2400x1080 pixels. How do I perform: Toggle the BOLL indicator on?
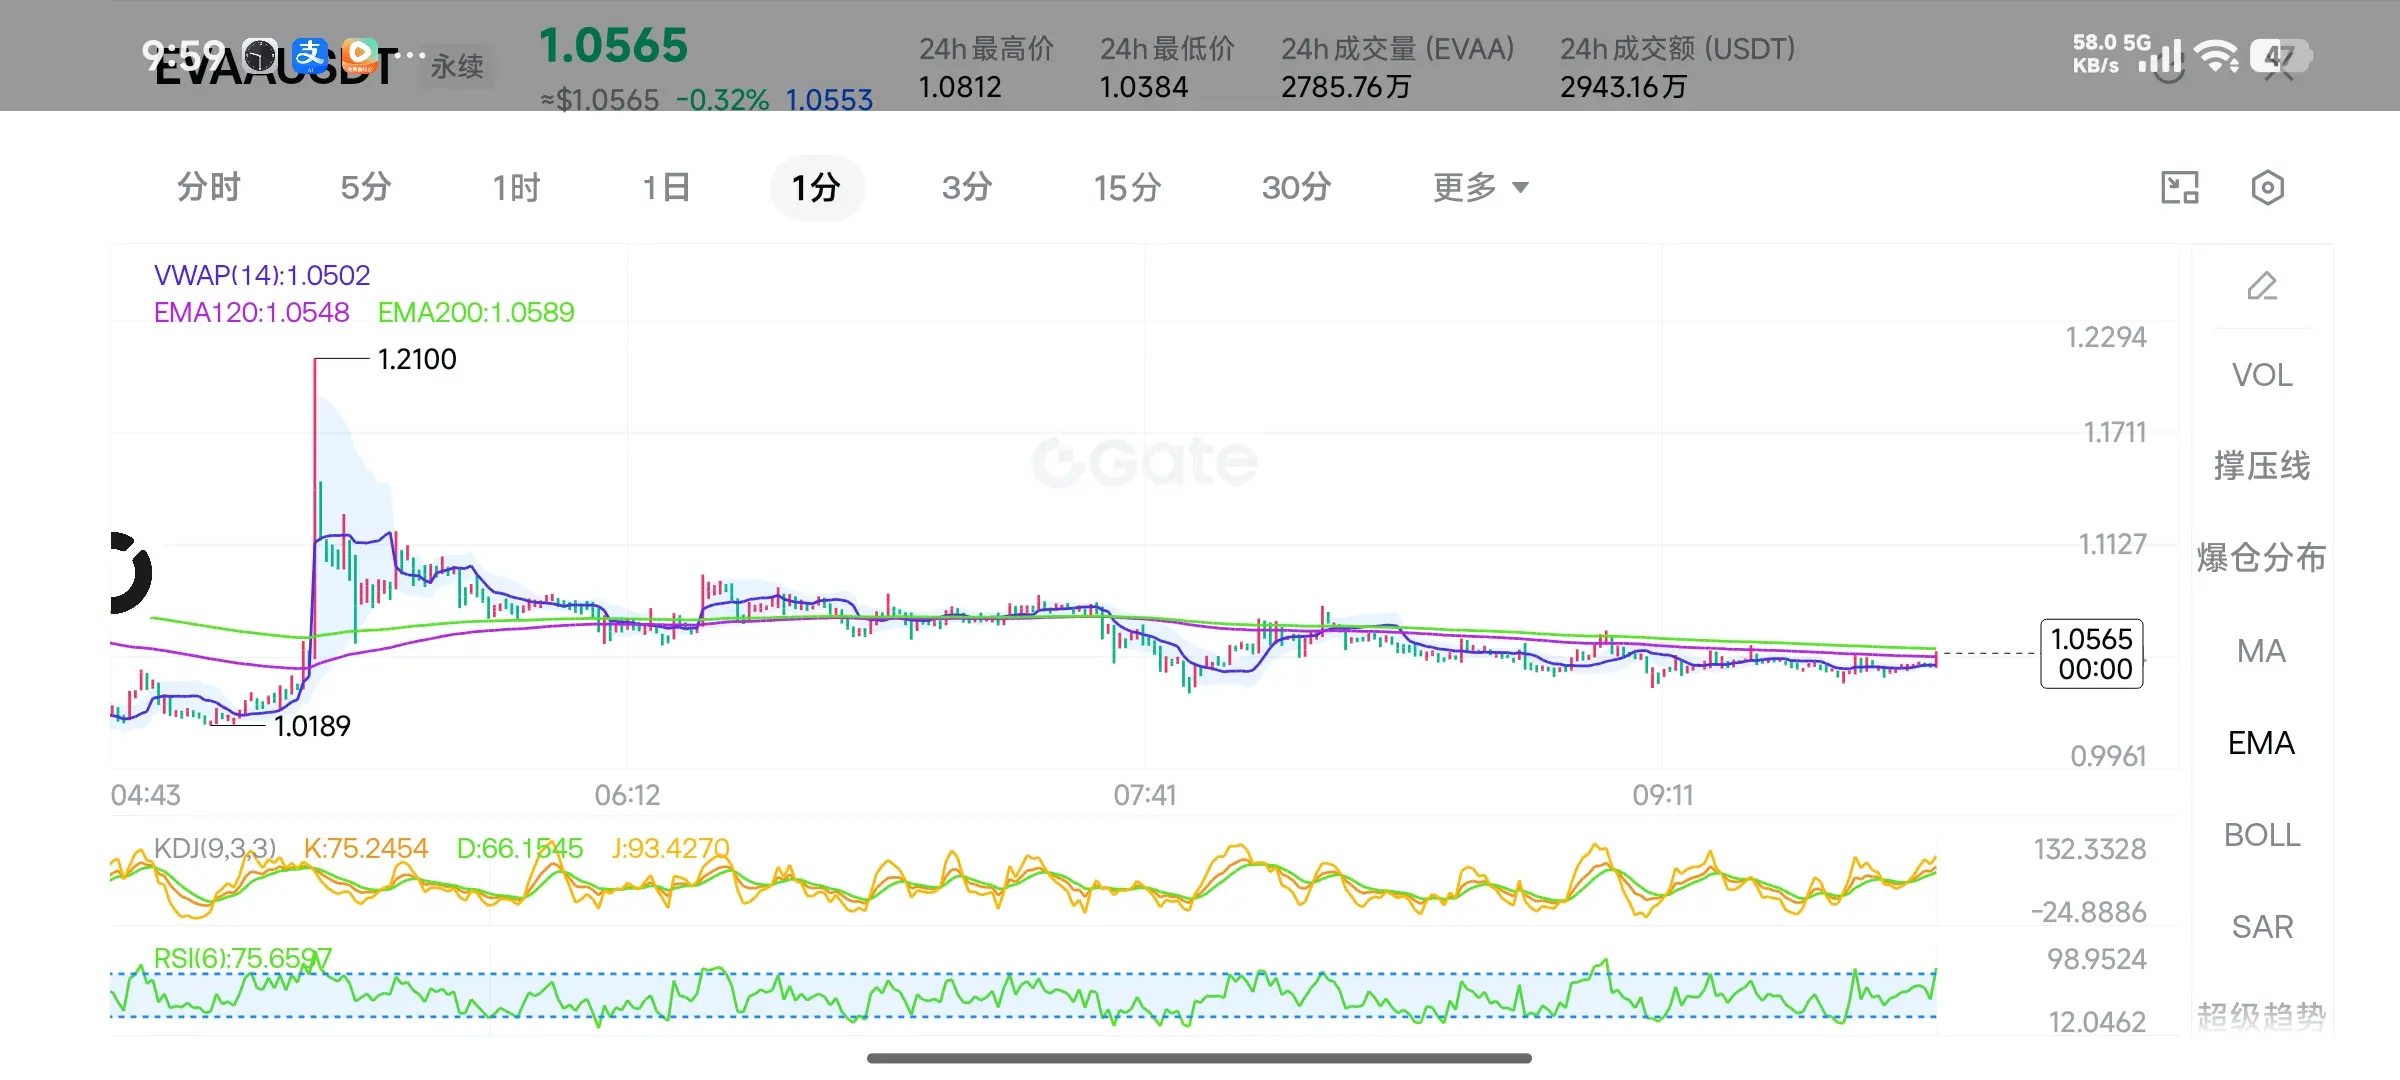click(x=2262, y=835)
